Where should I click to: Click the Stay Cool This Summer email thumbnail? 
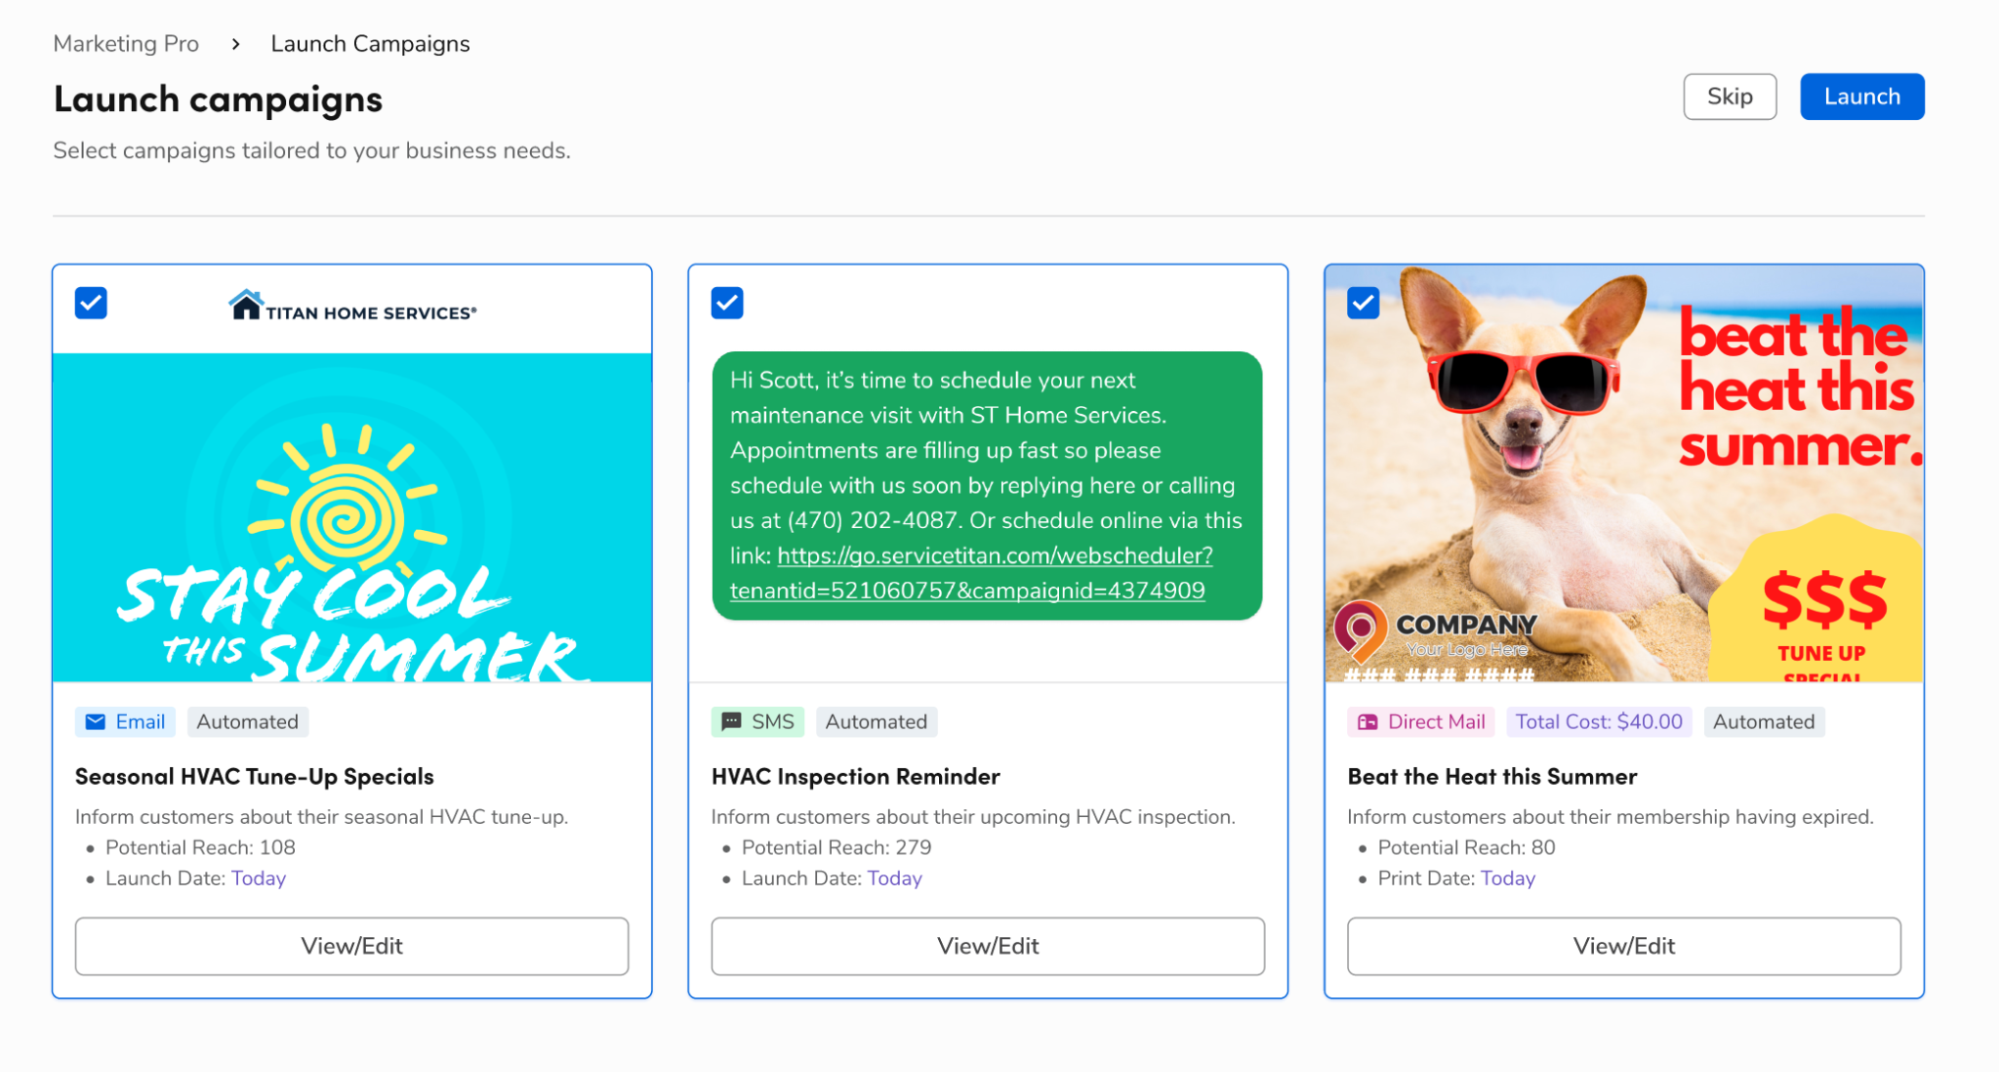click(x=352, y=517)
